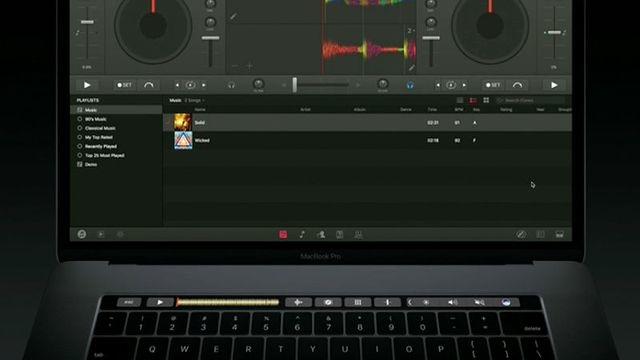Set a cue point on left deck
640x360 pixels.
click(124, 85)
